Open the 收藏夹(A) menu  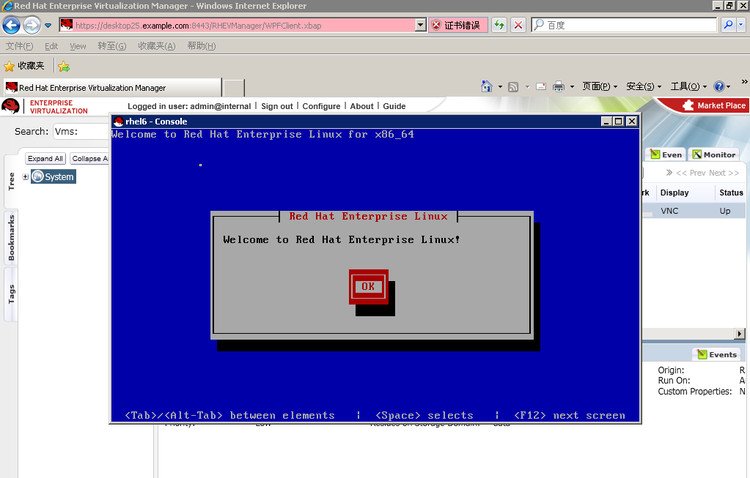156,46
